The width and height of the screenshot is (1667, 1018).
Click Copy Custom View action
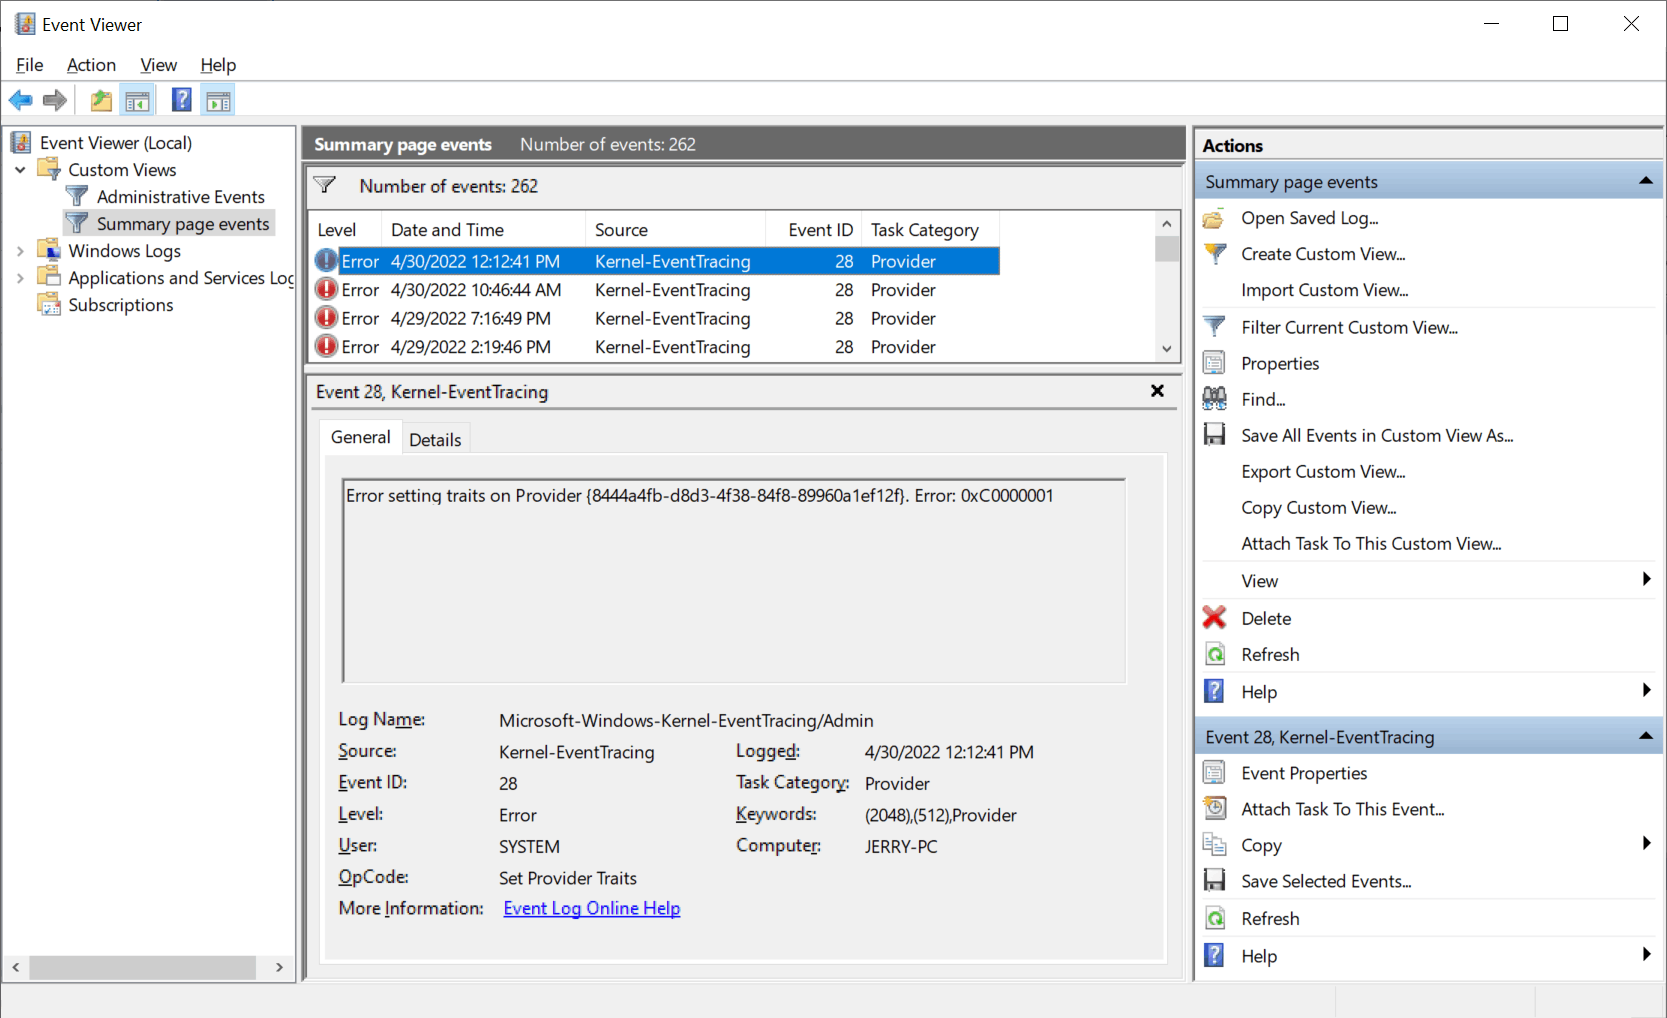[1318, 508]
